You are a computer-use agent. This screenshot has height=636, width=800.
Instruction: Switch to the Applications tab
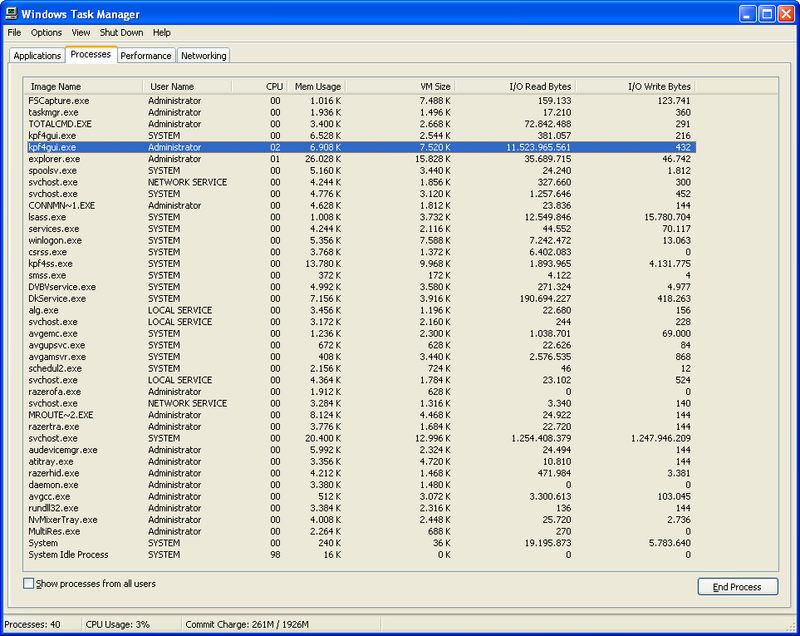[37, 56]
